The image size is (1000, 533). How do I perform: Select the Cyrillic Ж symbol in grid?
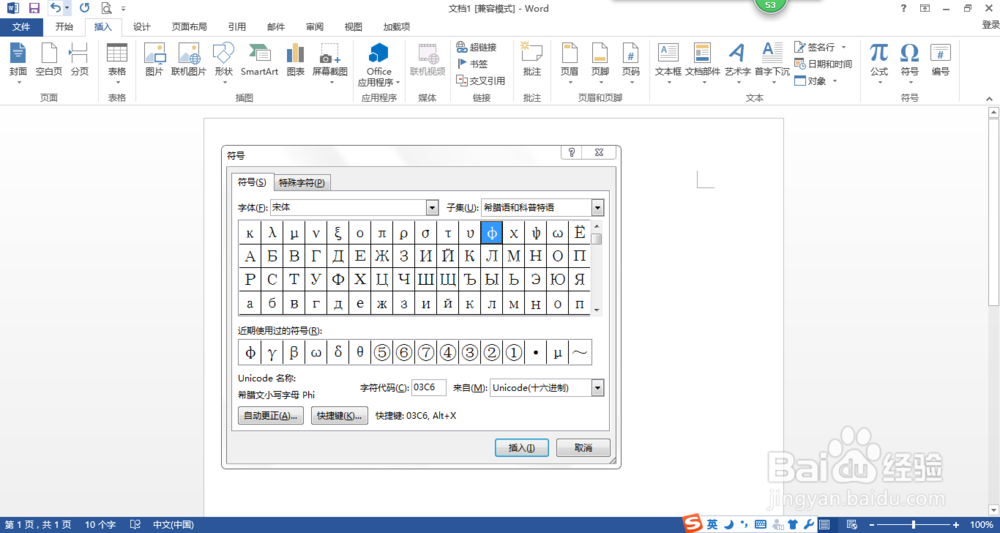pos(382,256)
